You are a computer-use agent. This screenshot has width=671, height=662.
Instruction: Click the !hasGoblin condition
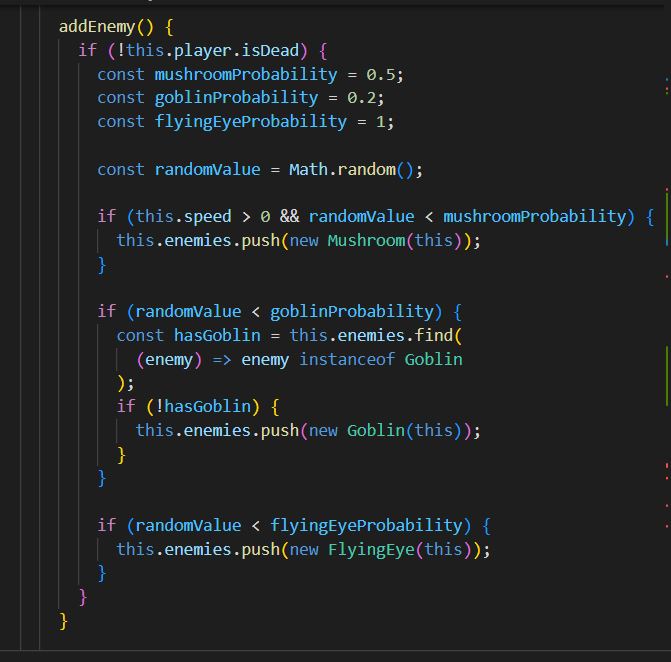[x=203, y=407]
